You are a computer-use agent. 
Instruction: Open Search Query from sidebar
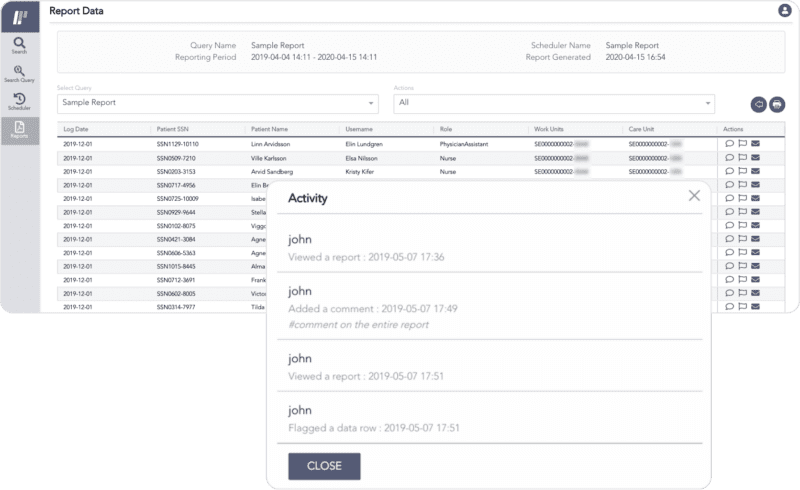click(19, 72)
